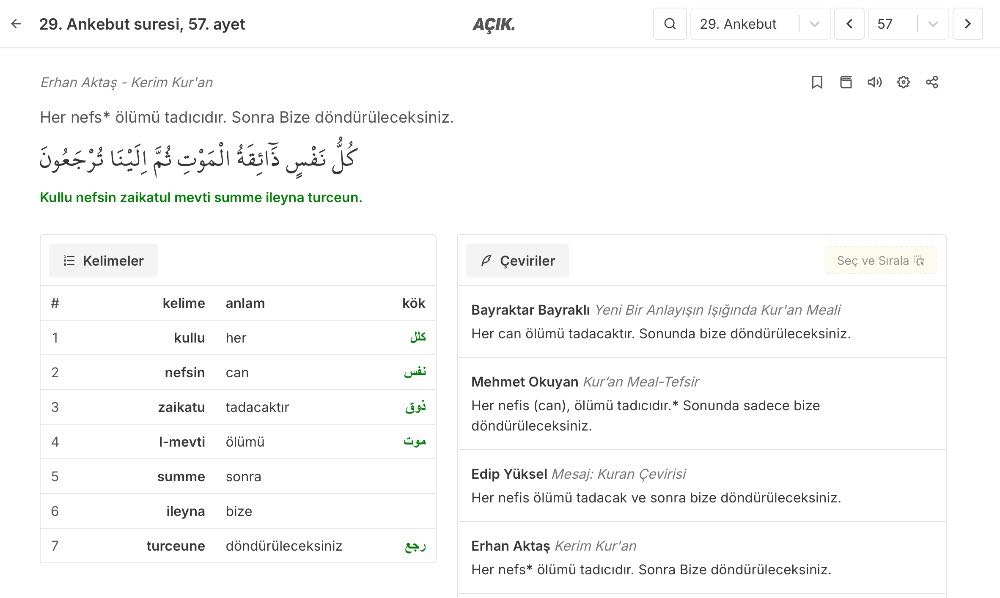
Task: Select the Çeviriler tab
Action: pyautogui.click(x=517, y=261)
